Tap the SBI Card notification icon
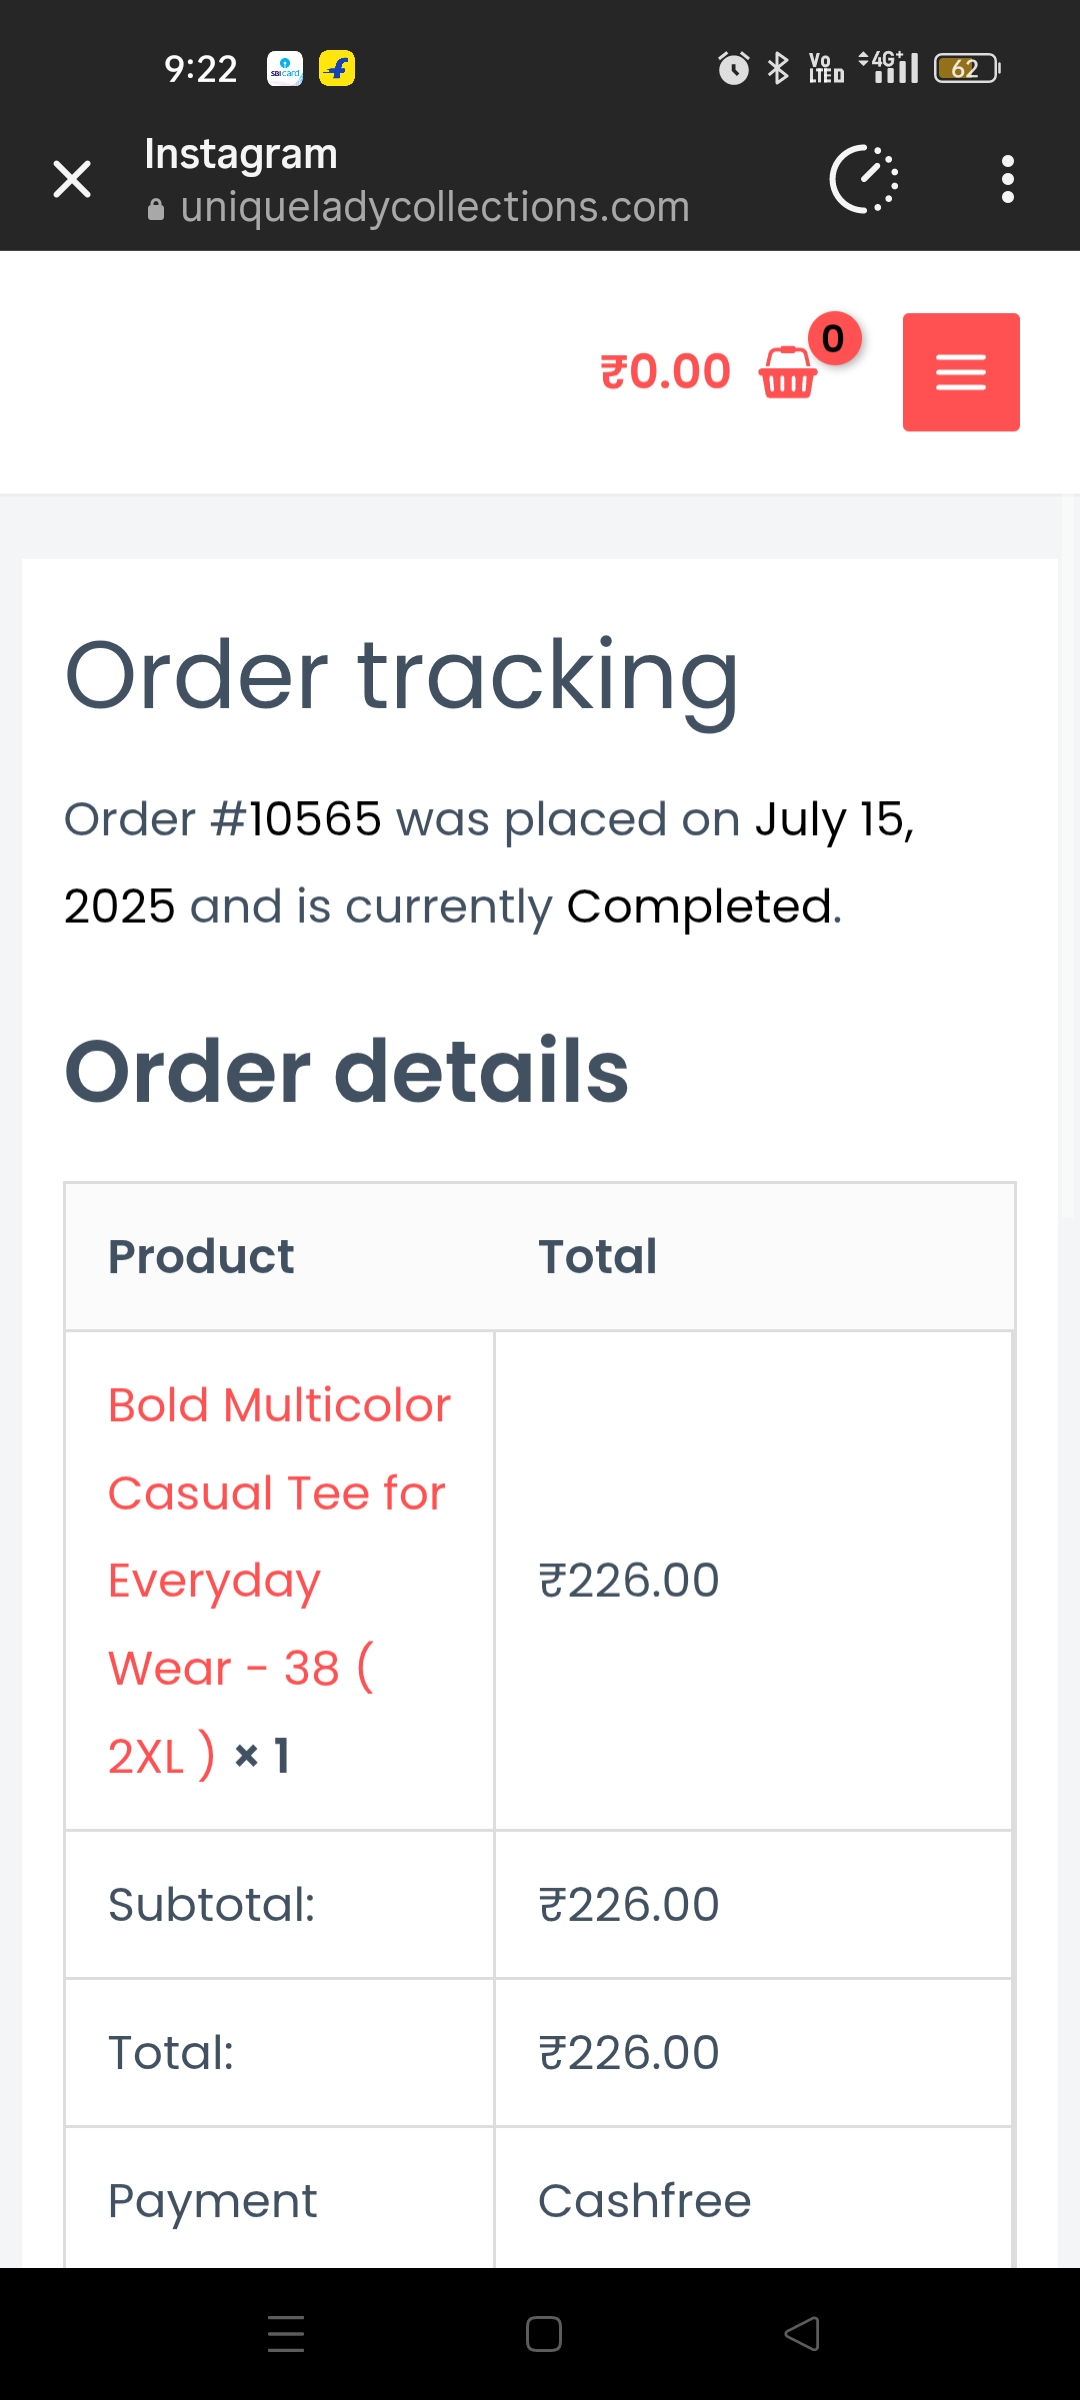Viewport: 1080px width, 2400px height. tap(285, 68)
